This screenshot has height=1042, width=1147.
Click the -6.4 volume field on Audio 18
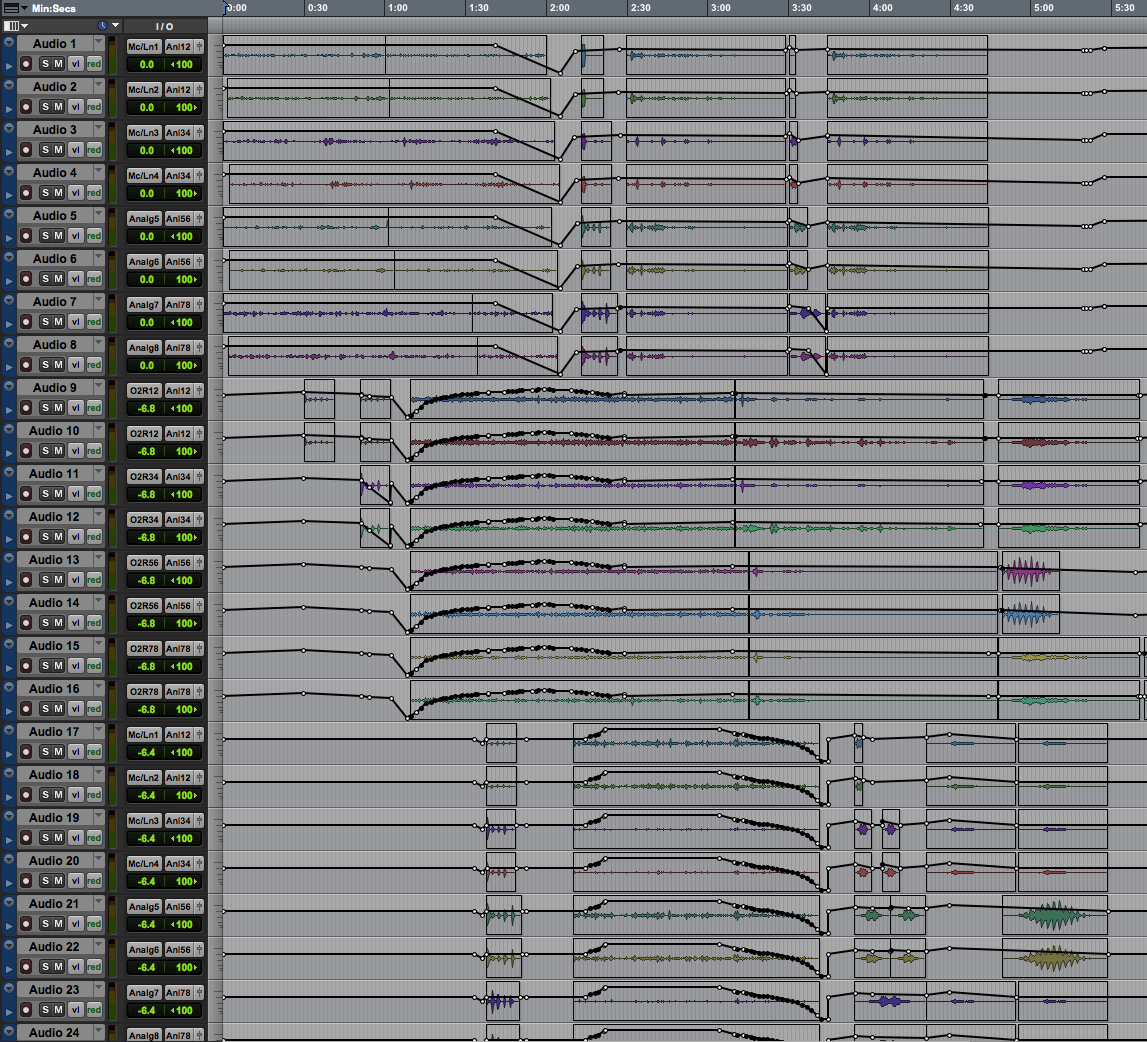pos(146,795)
